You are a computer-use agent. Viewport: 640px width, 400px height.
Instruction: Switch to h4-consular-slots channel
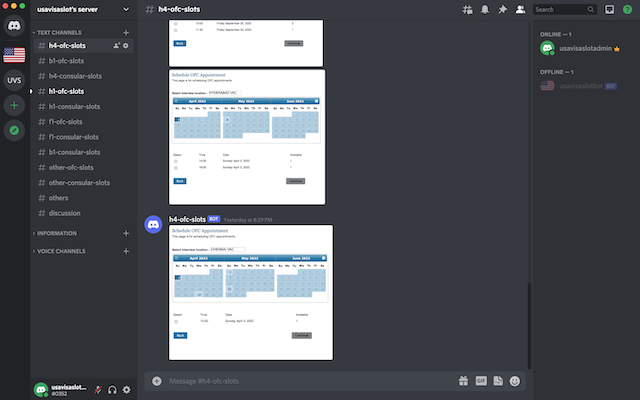(x=83, y=76)
